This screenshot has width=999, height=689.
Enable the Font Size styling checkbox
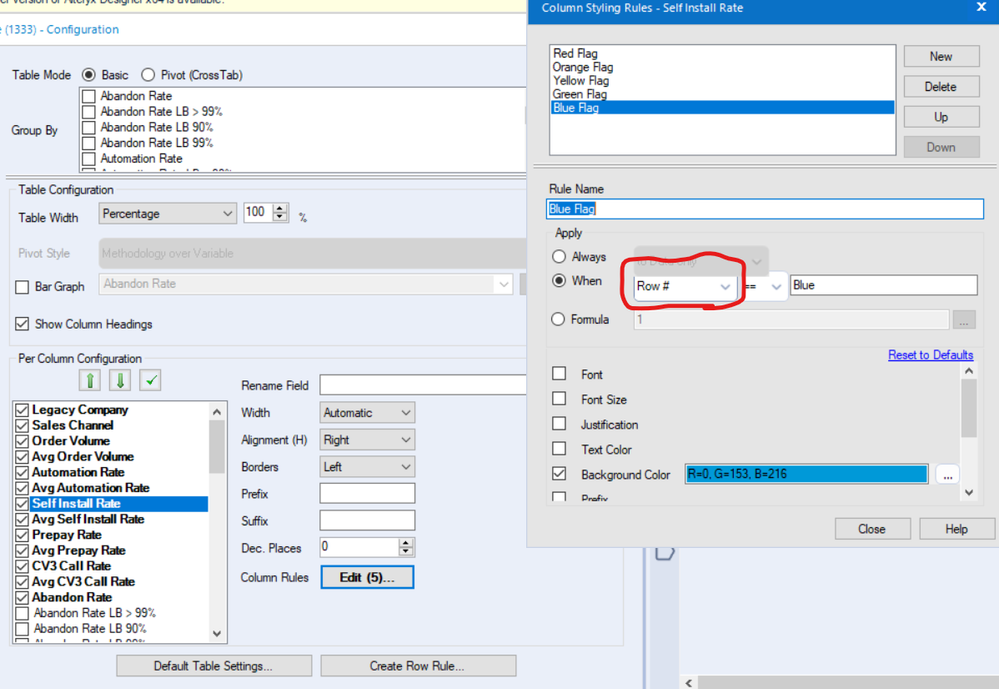pos(559,398)
